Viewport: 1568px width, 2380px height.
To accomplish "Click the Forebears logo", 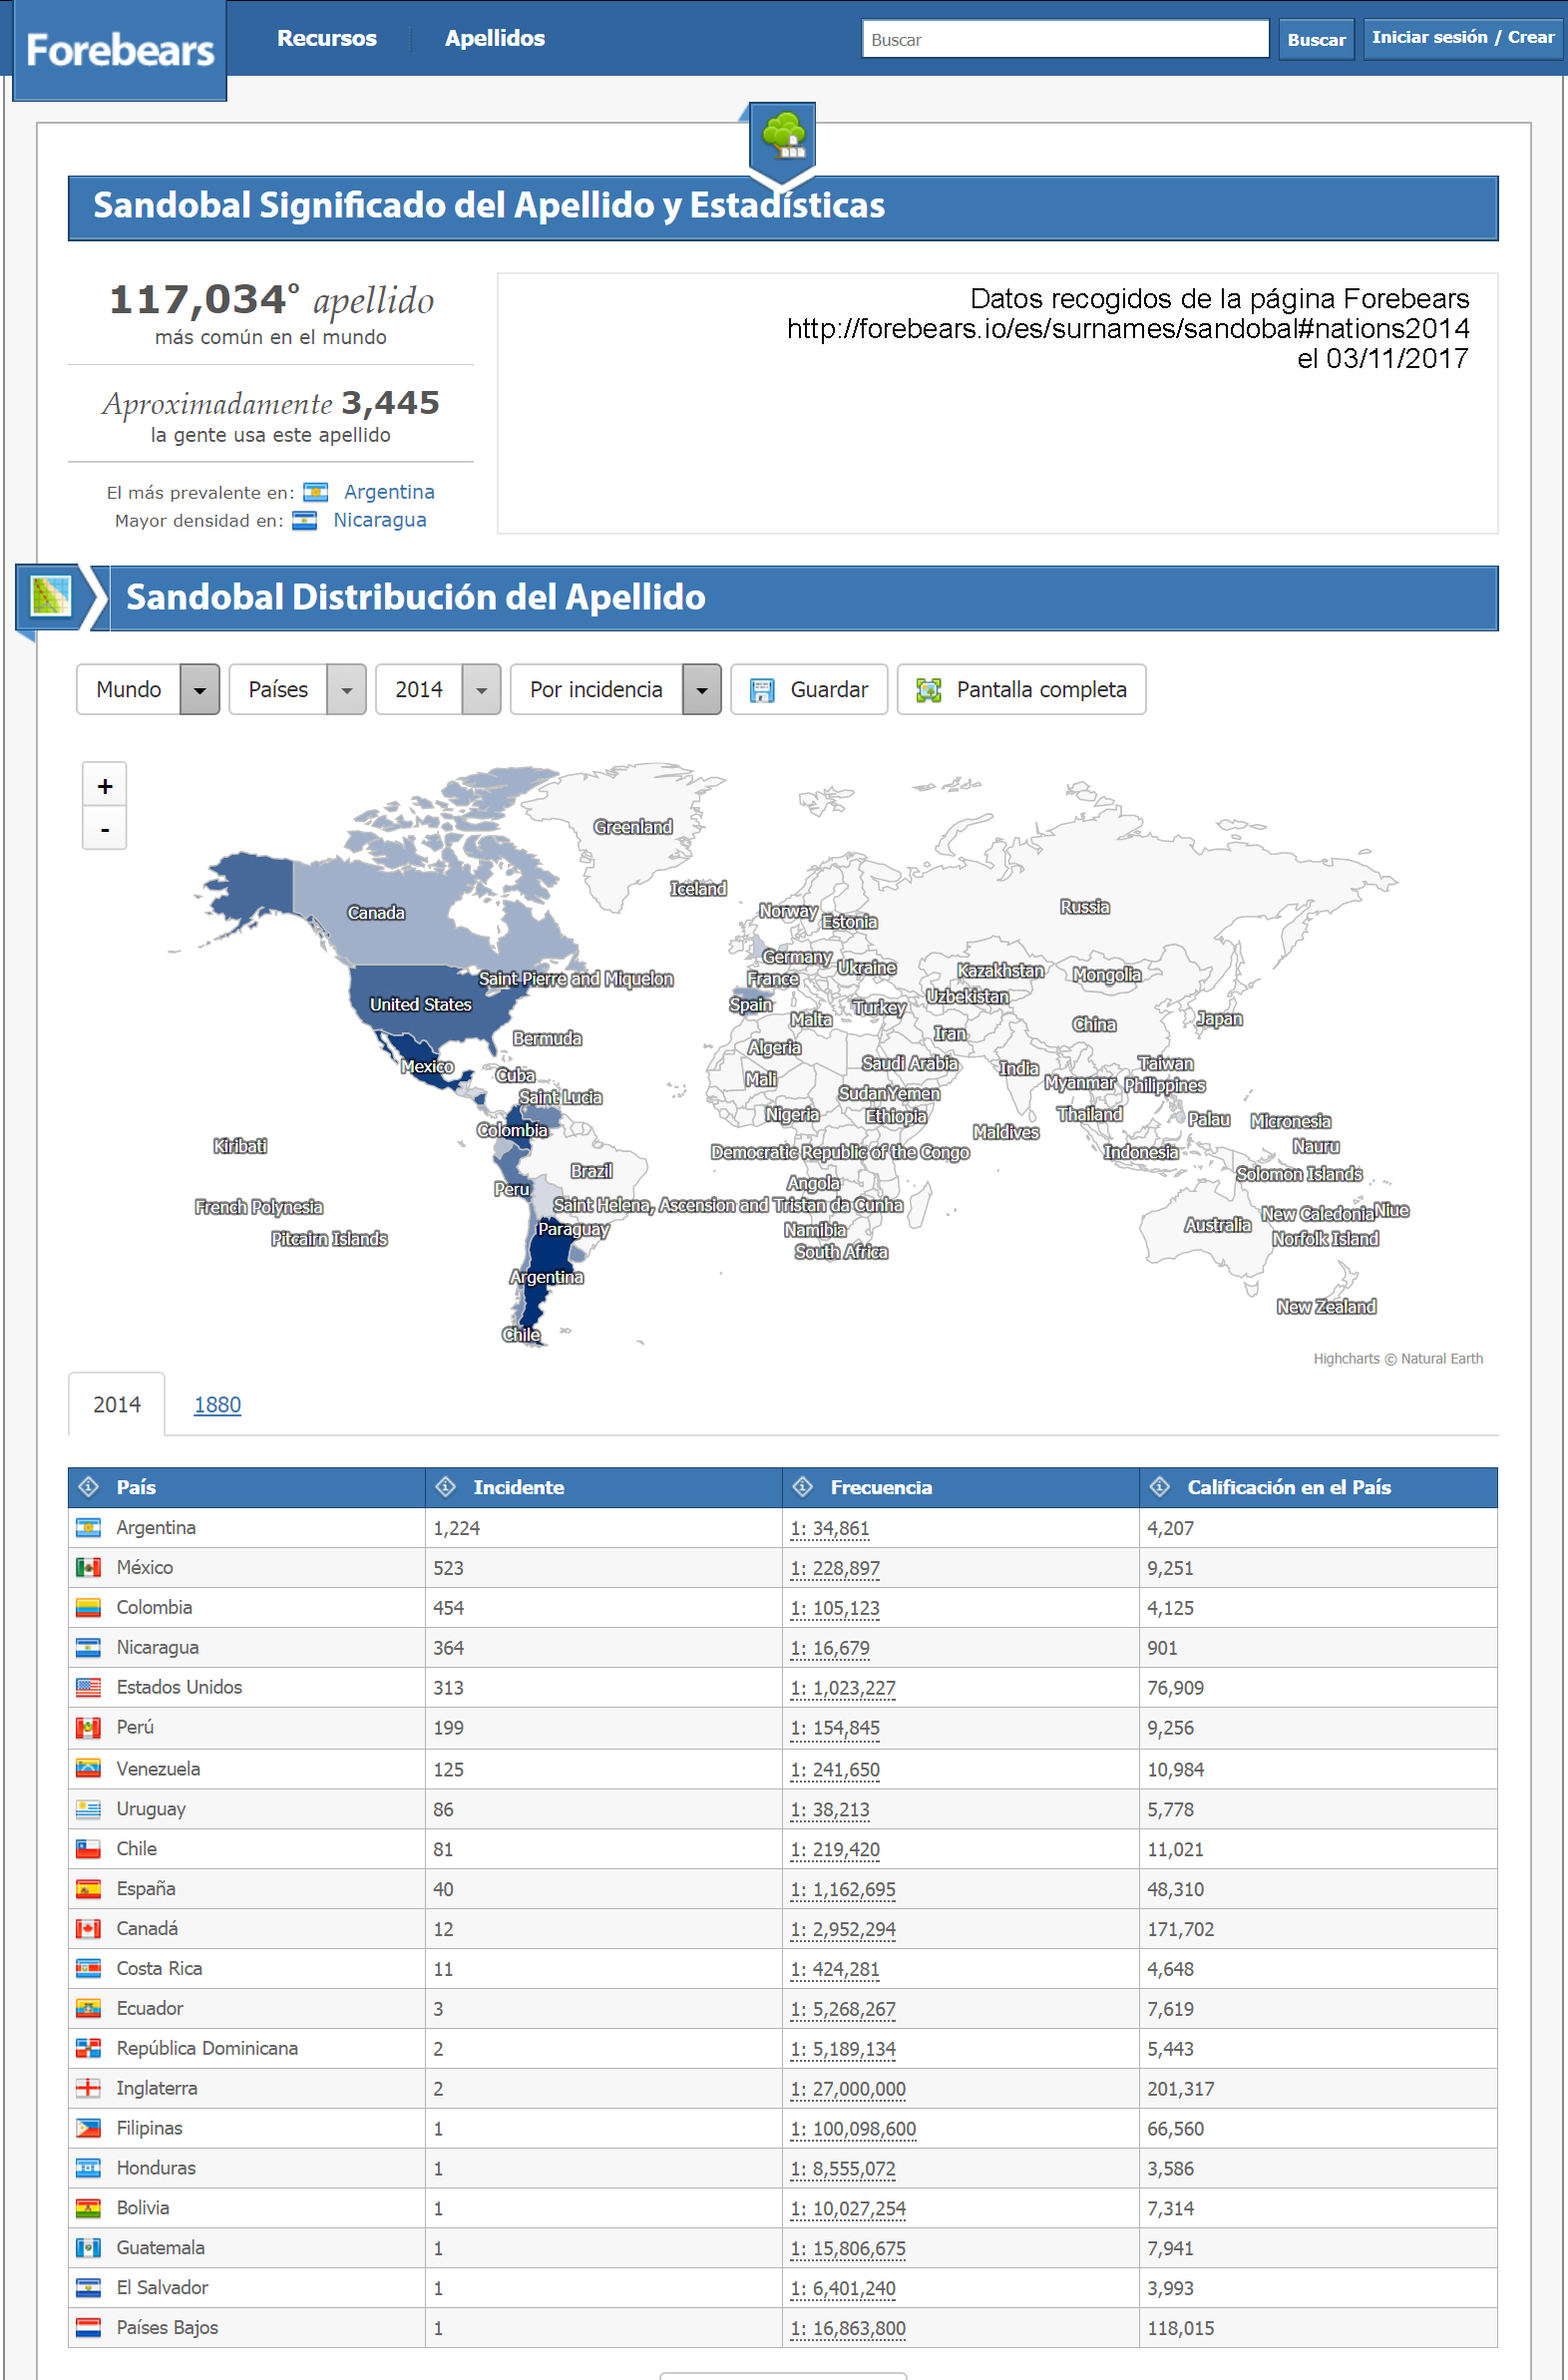I will (120, 49).
